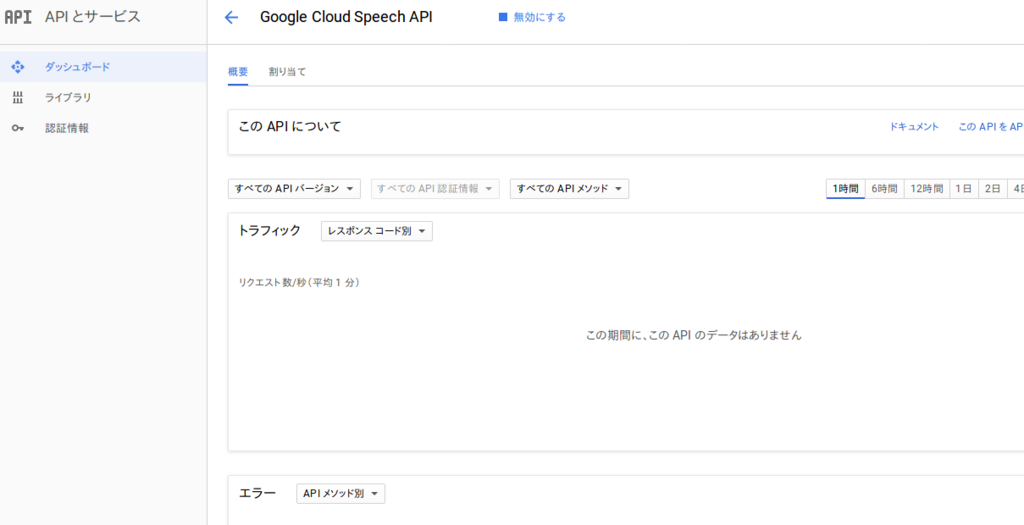Select the 2日 time range
The image size is (1024, 525).
click(x=993, y=189)
